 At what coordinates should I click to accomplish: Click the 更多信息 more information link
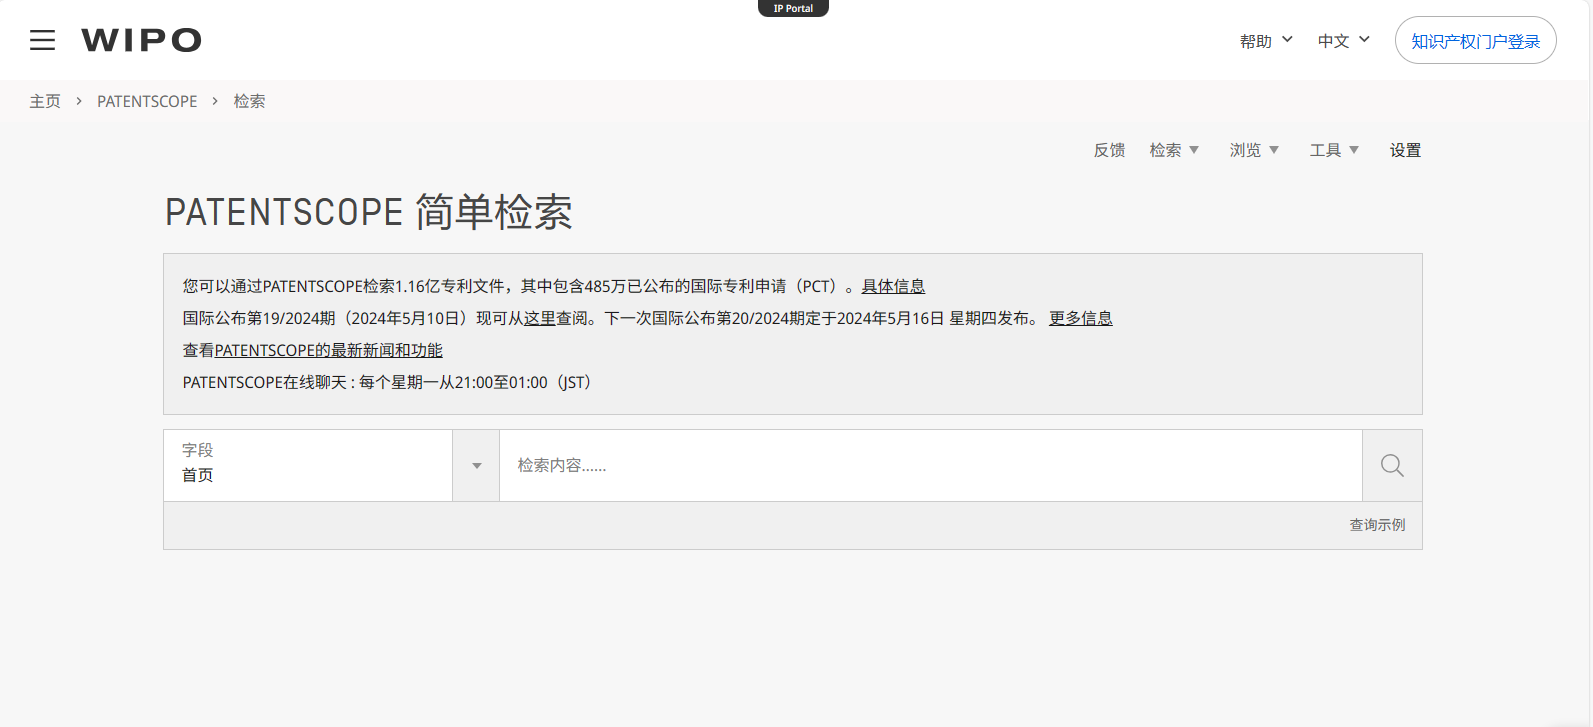pyautogui.click(x=1080, y=318)
